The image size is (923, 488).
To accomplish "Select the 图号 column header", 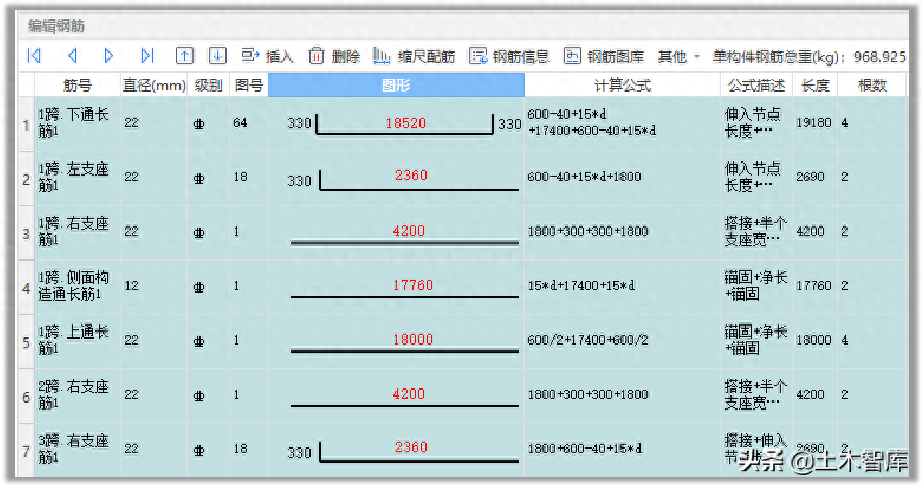I will point(249,85).
